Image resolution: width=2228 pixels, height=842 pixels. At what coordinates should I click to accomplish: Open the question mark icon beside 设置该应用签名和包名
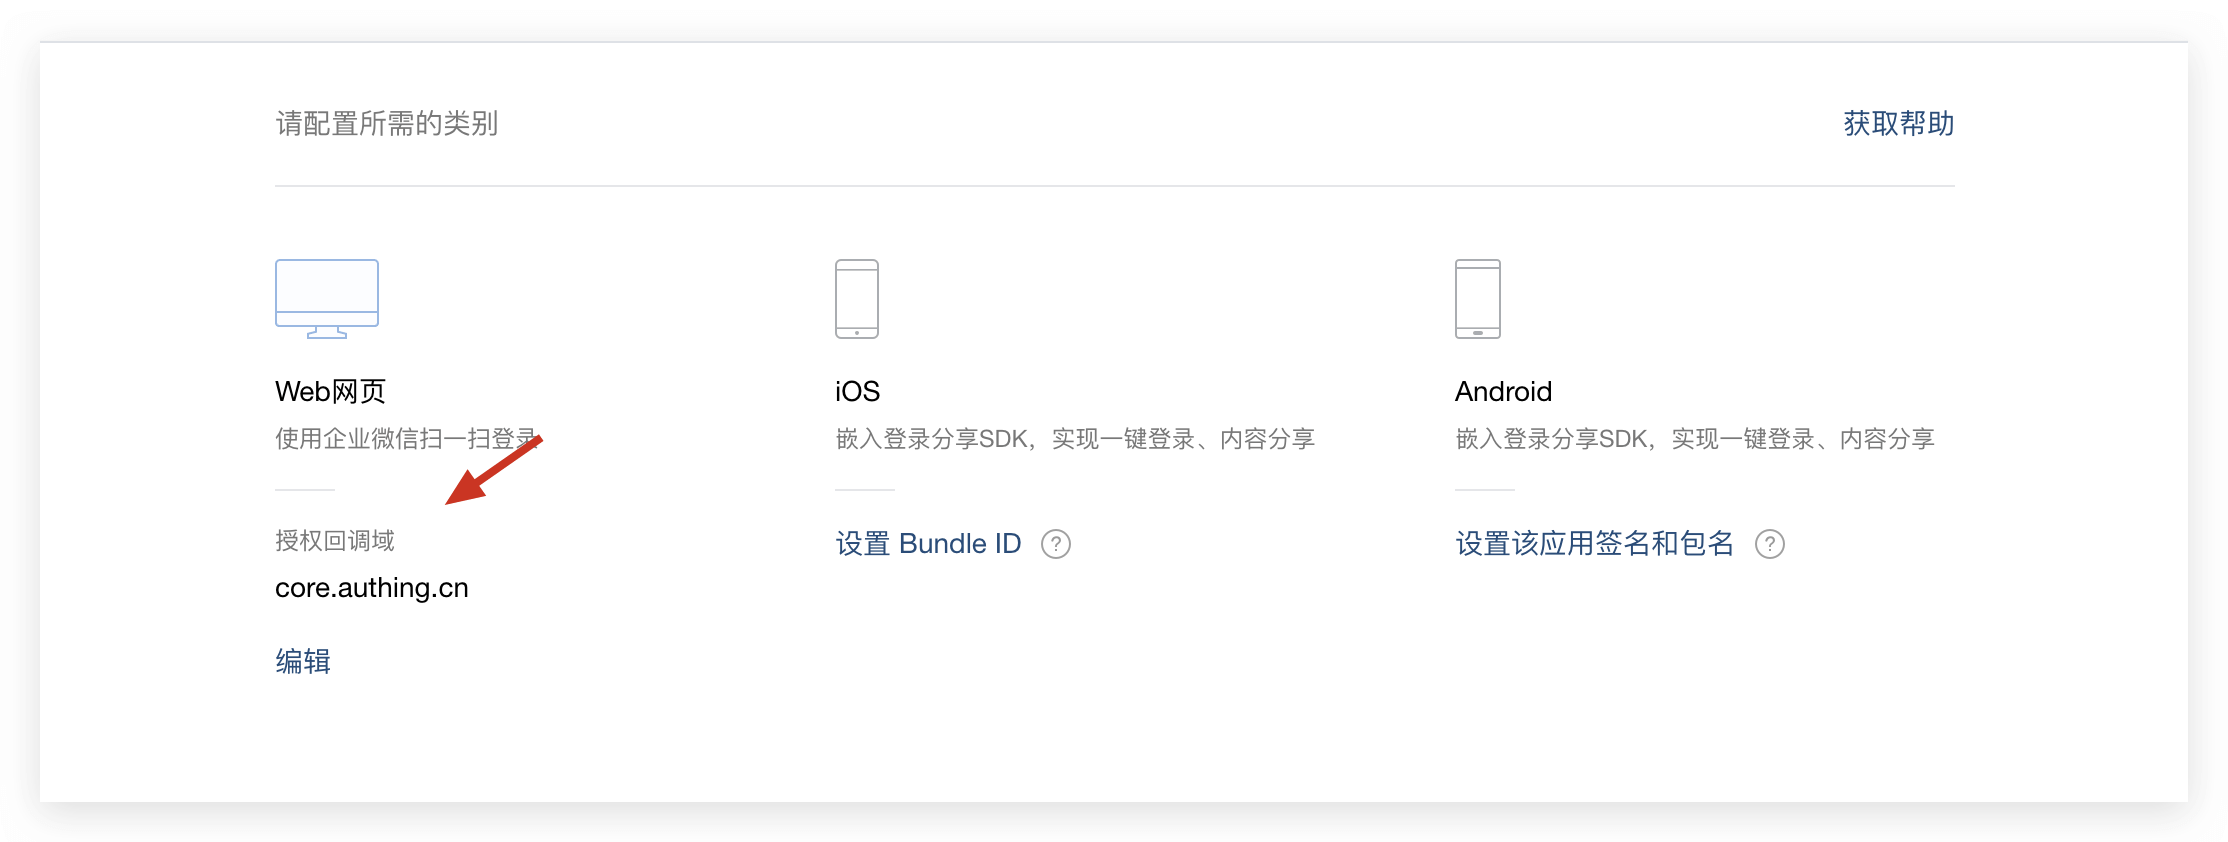[1770, 544]
